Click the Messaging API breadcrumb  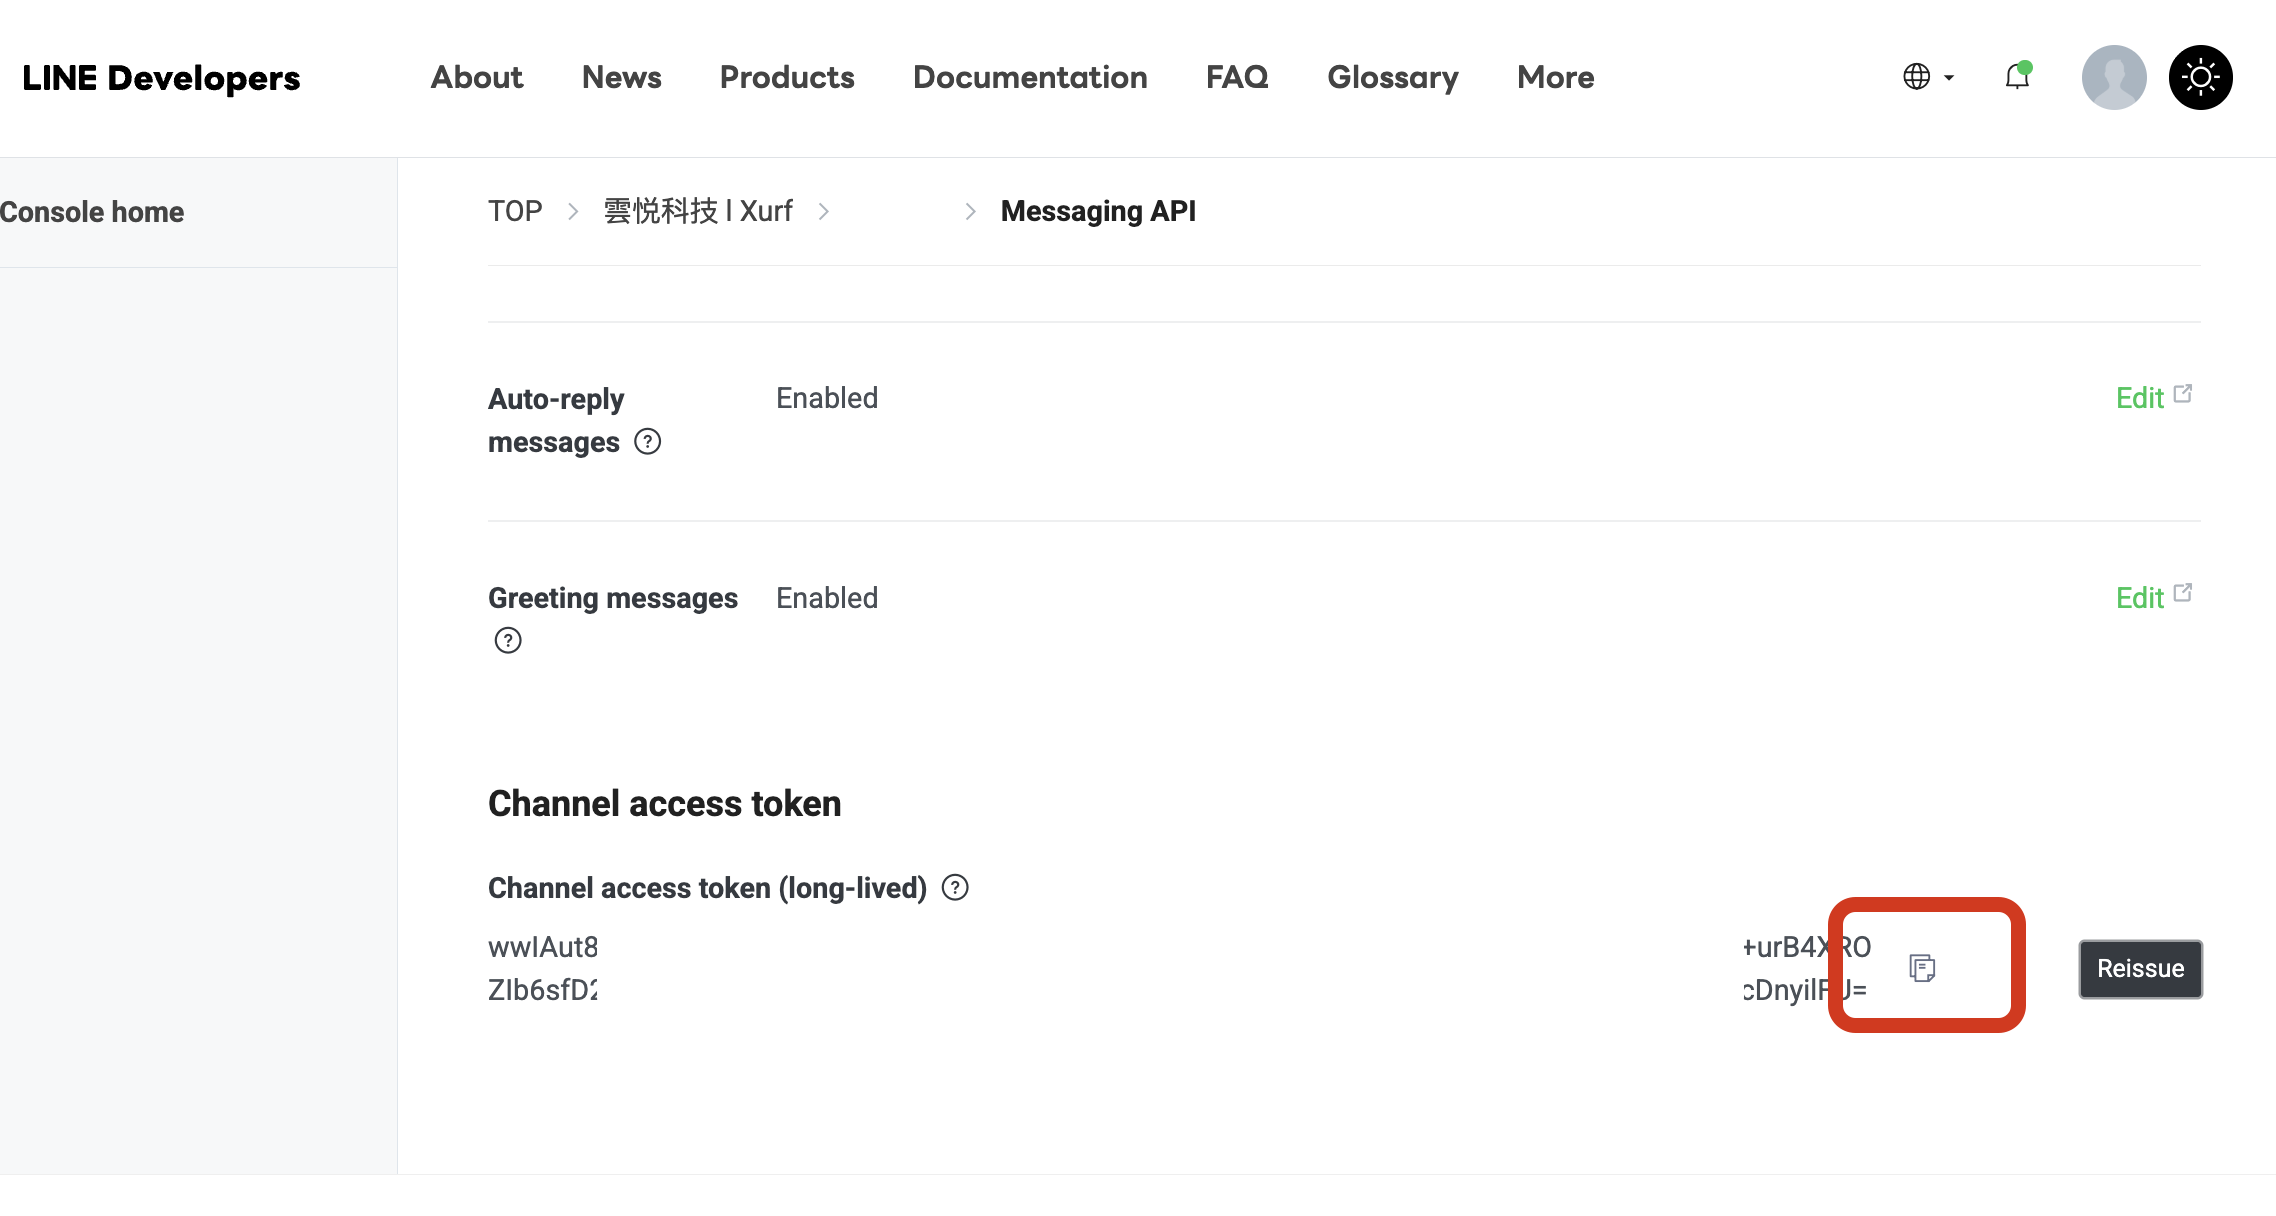(x=1098, y=211)
